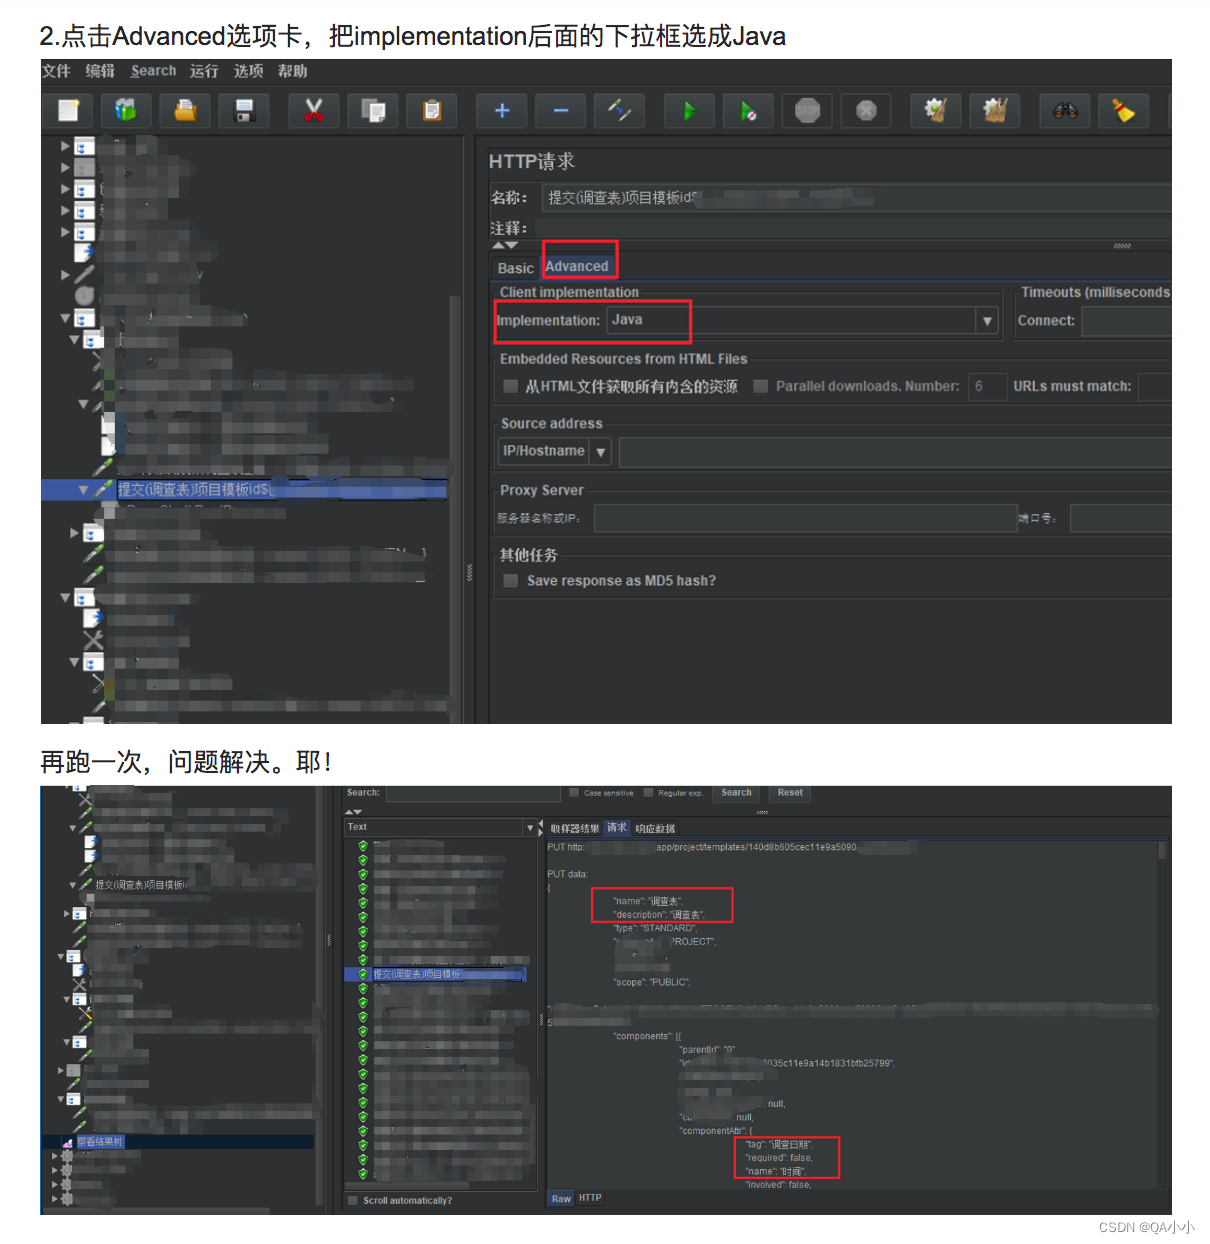Image resolution: width=1210 pixels, height=1244 pixels.
Task: Select the Raw tab
Action: 561,1198
